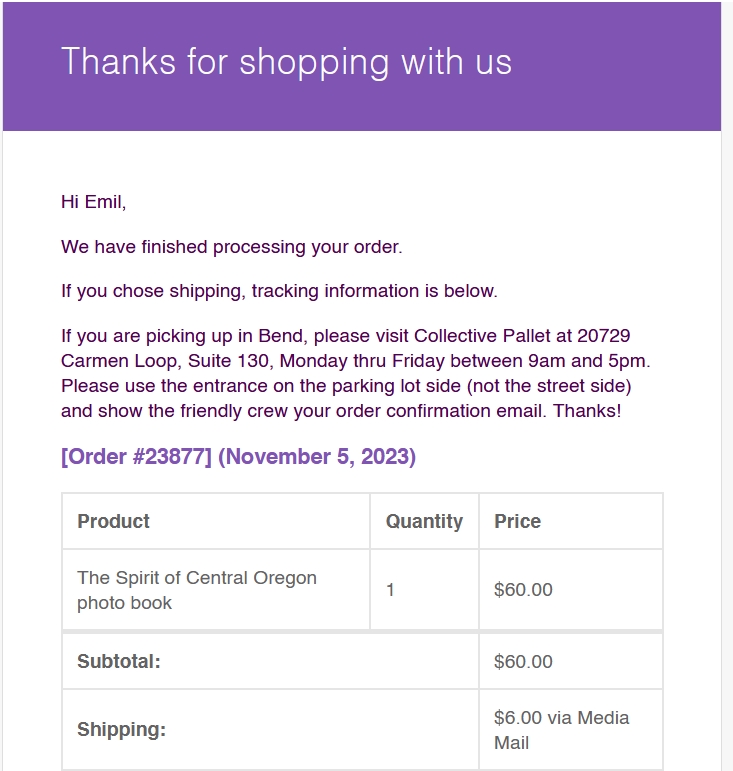Click the "Product" column header
Screen dimensions: 733x771
point(114,521)
